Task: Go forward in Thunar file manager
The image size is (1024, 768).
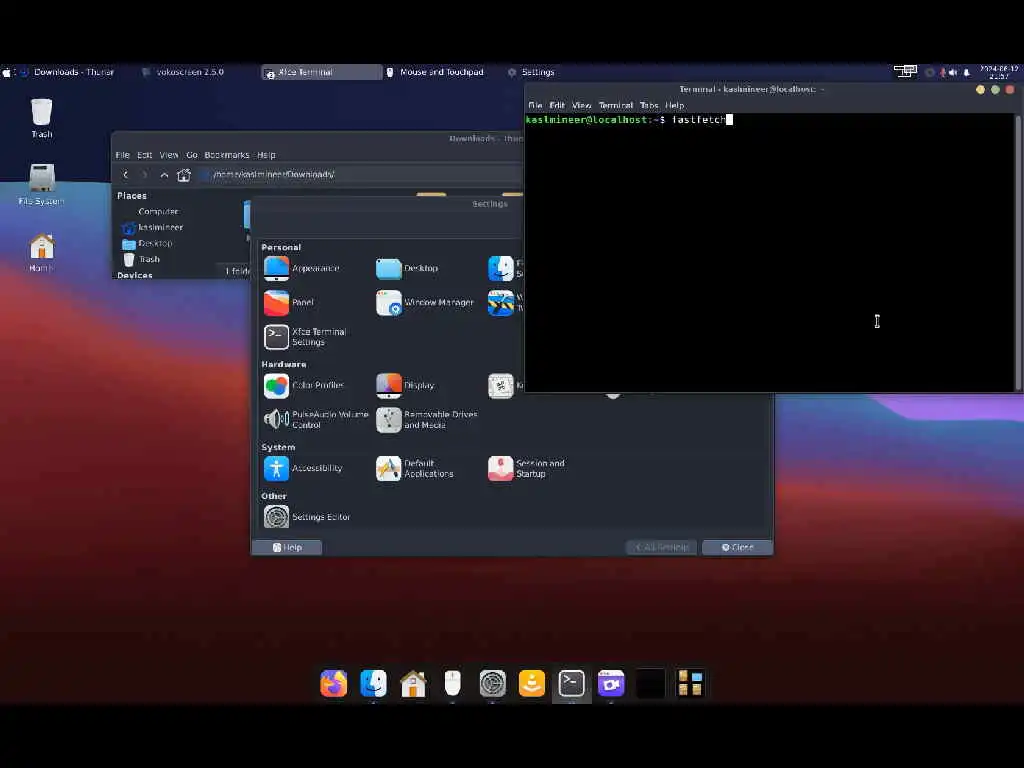Action: tap(145, 175)
